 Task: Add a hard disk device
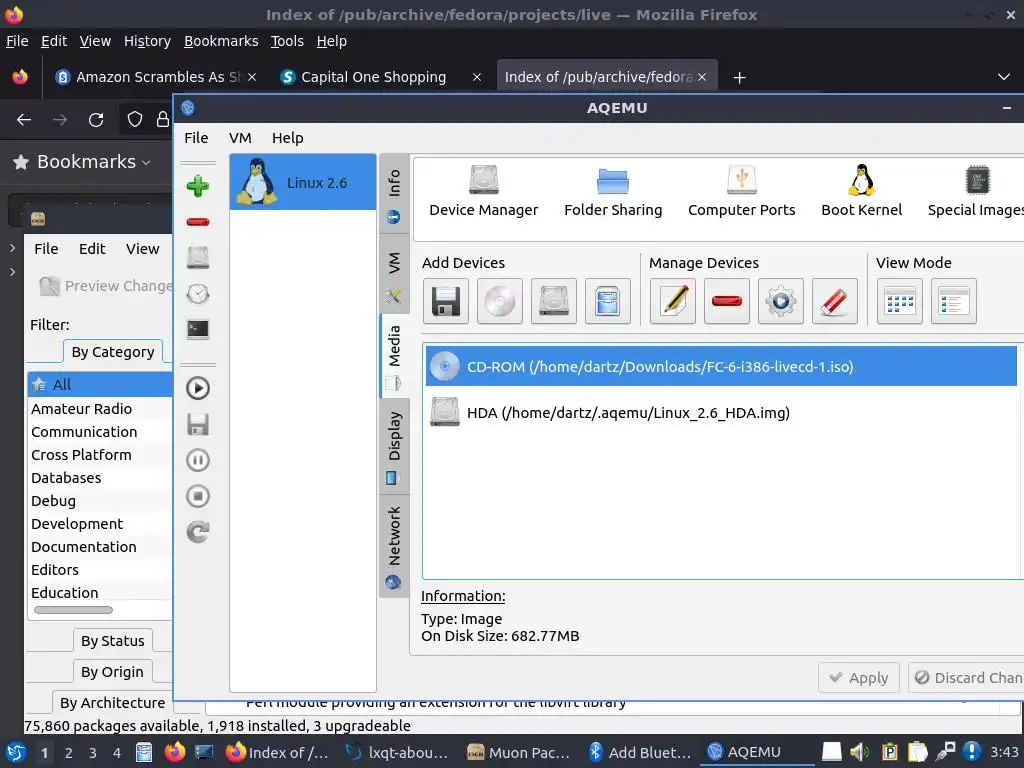[x=554, y=301]
